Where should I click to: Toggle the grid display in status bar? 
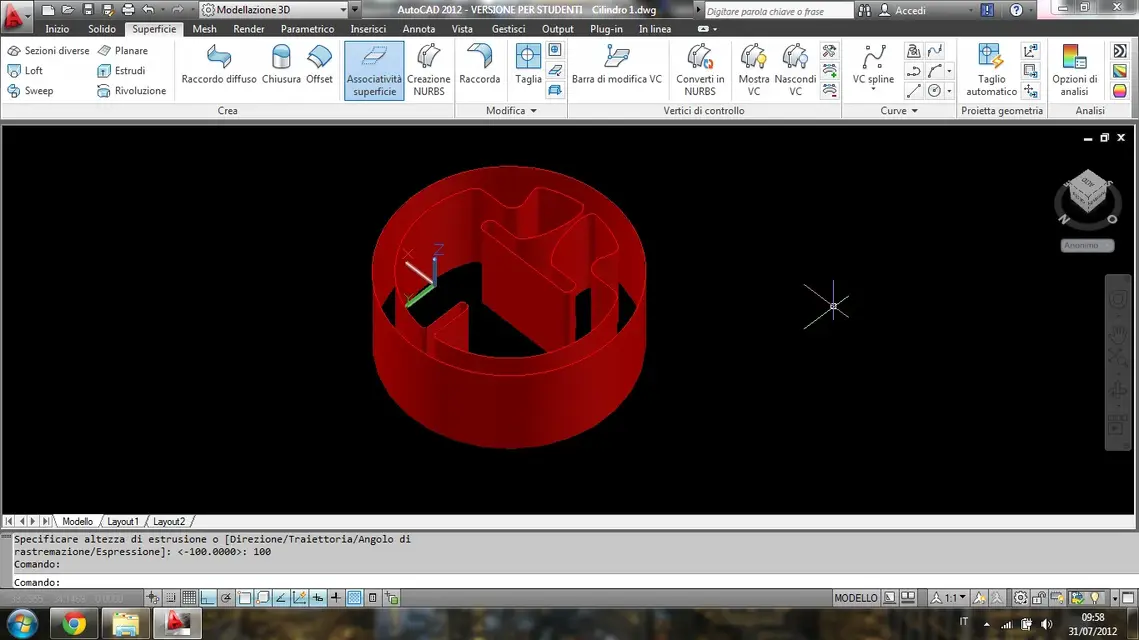coord(189,598)
